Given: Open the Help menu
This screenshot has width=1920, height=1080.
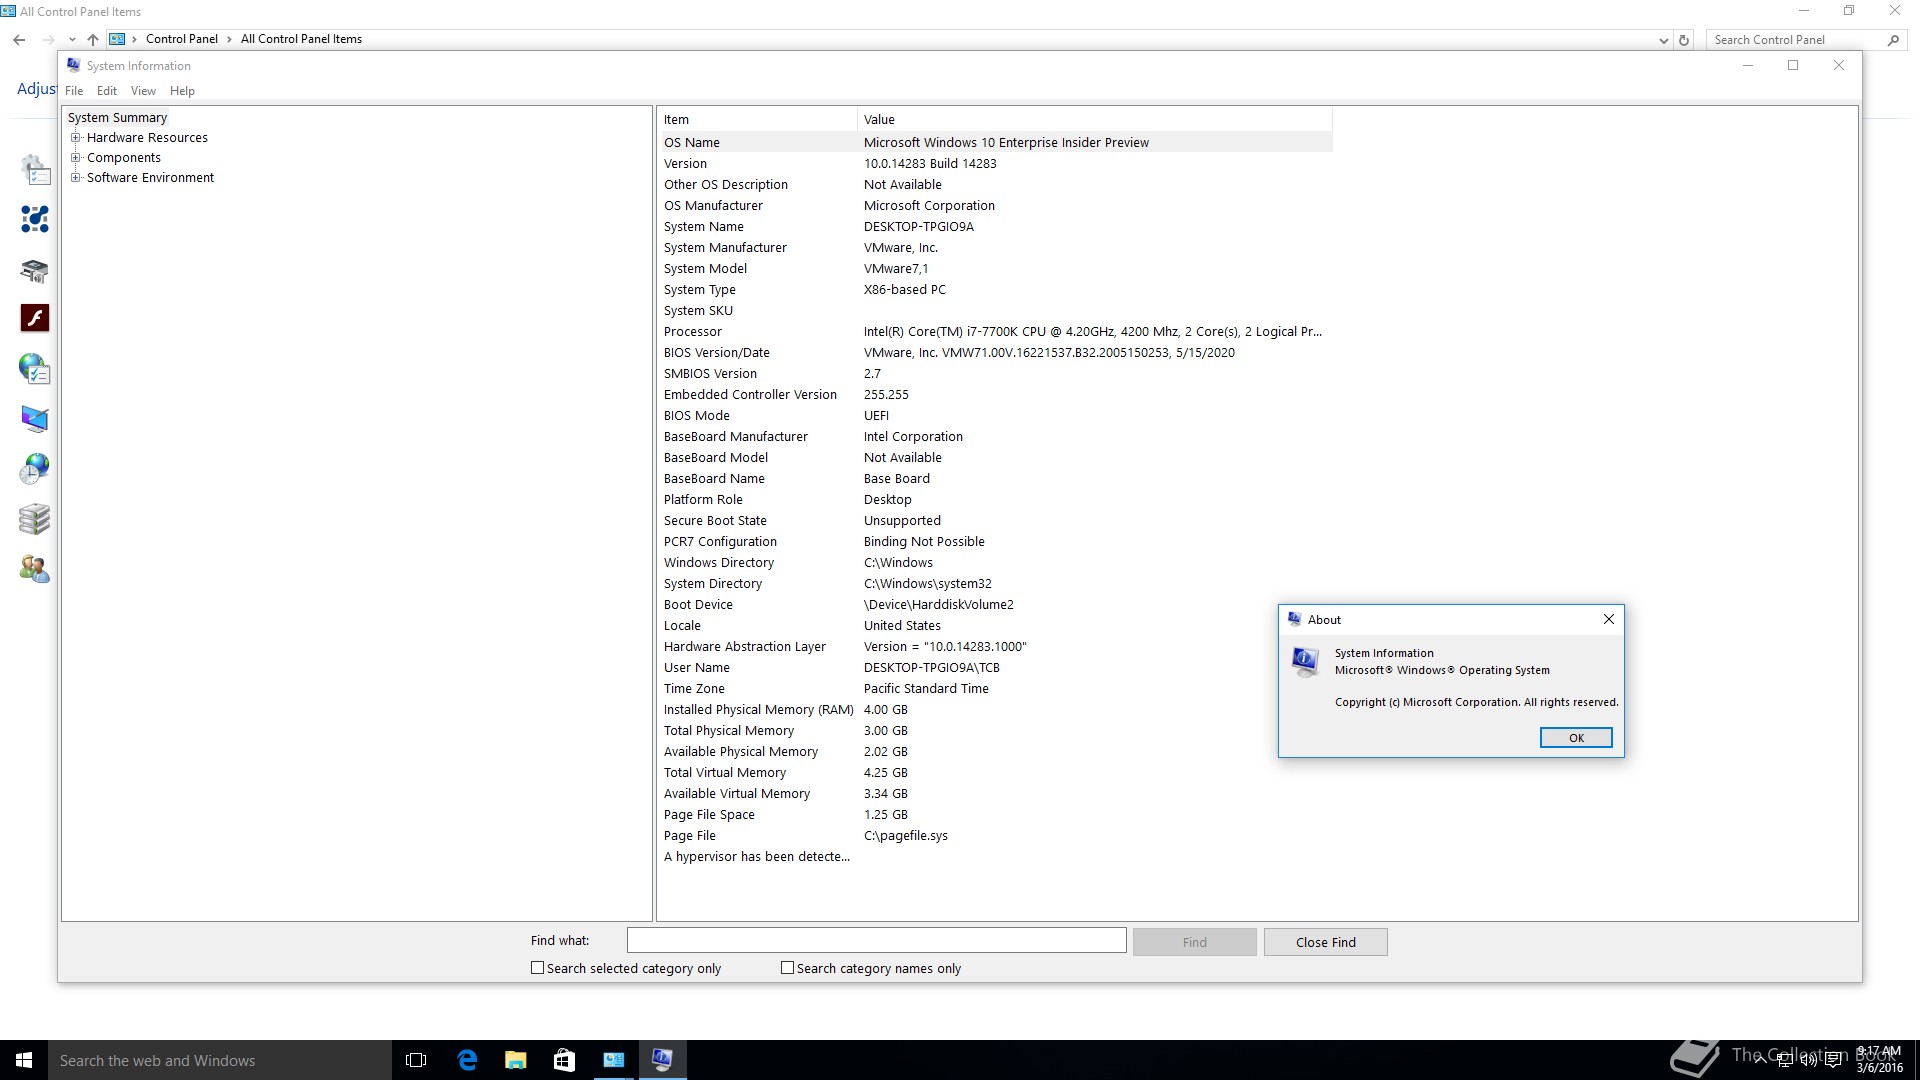Looking at the screenshot, I should tap(182, 91).
